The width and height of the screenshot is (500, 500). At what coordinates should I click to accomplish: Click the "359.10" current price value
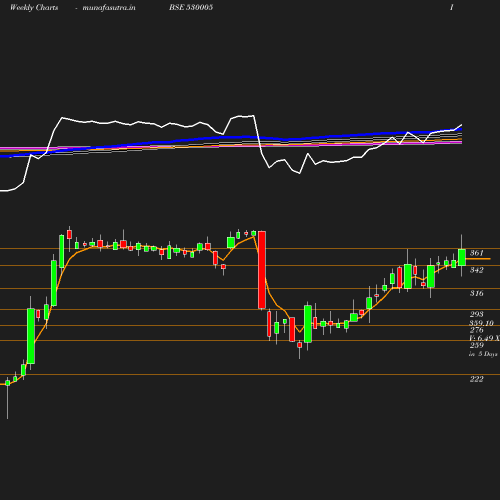(x=481, y=323)
